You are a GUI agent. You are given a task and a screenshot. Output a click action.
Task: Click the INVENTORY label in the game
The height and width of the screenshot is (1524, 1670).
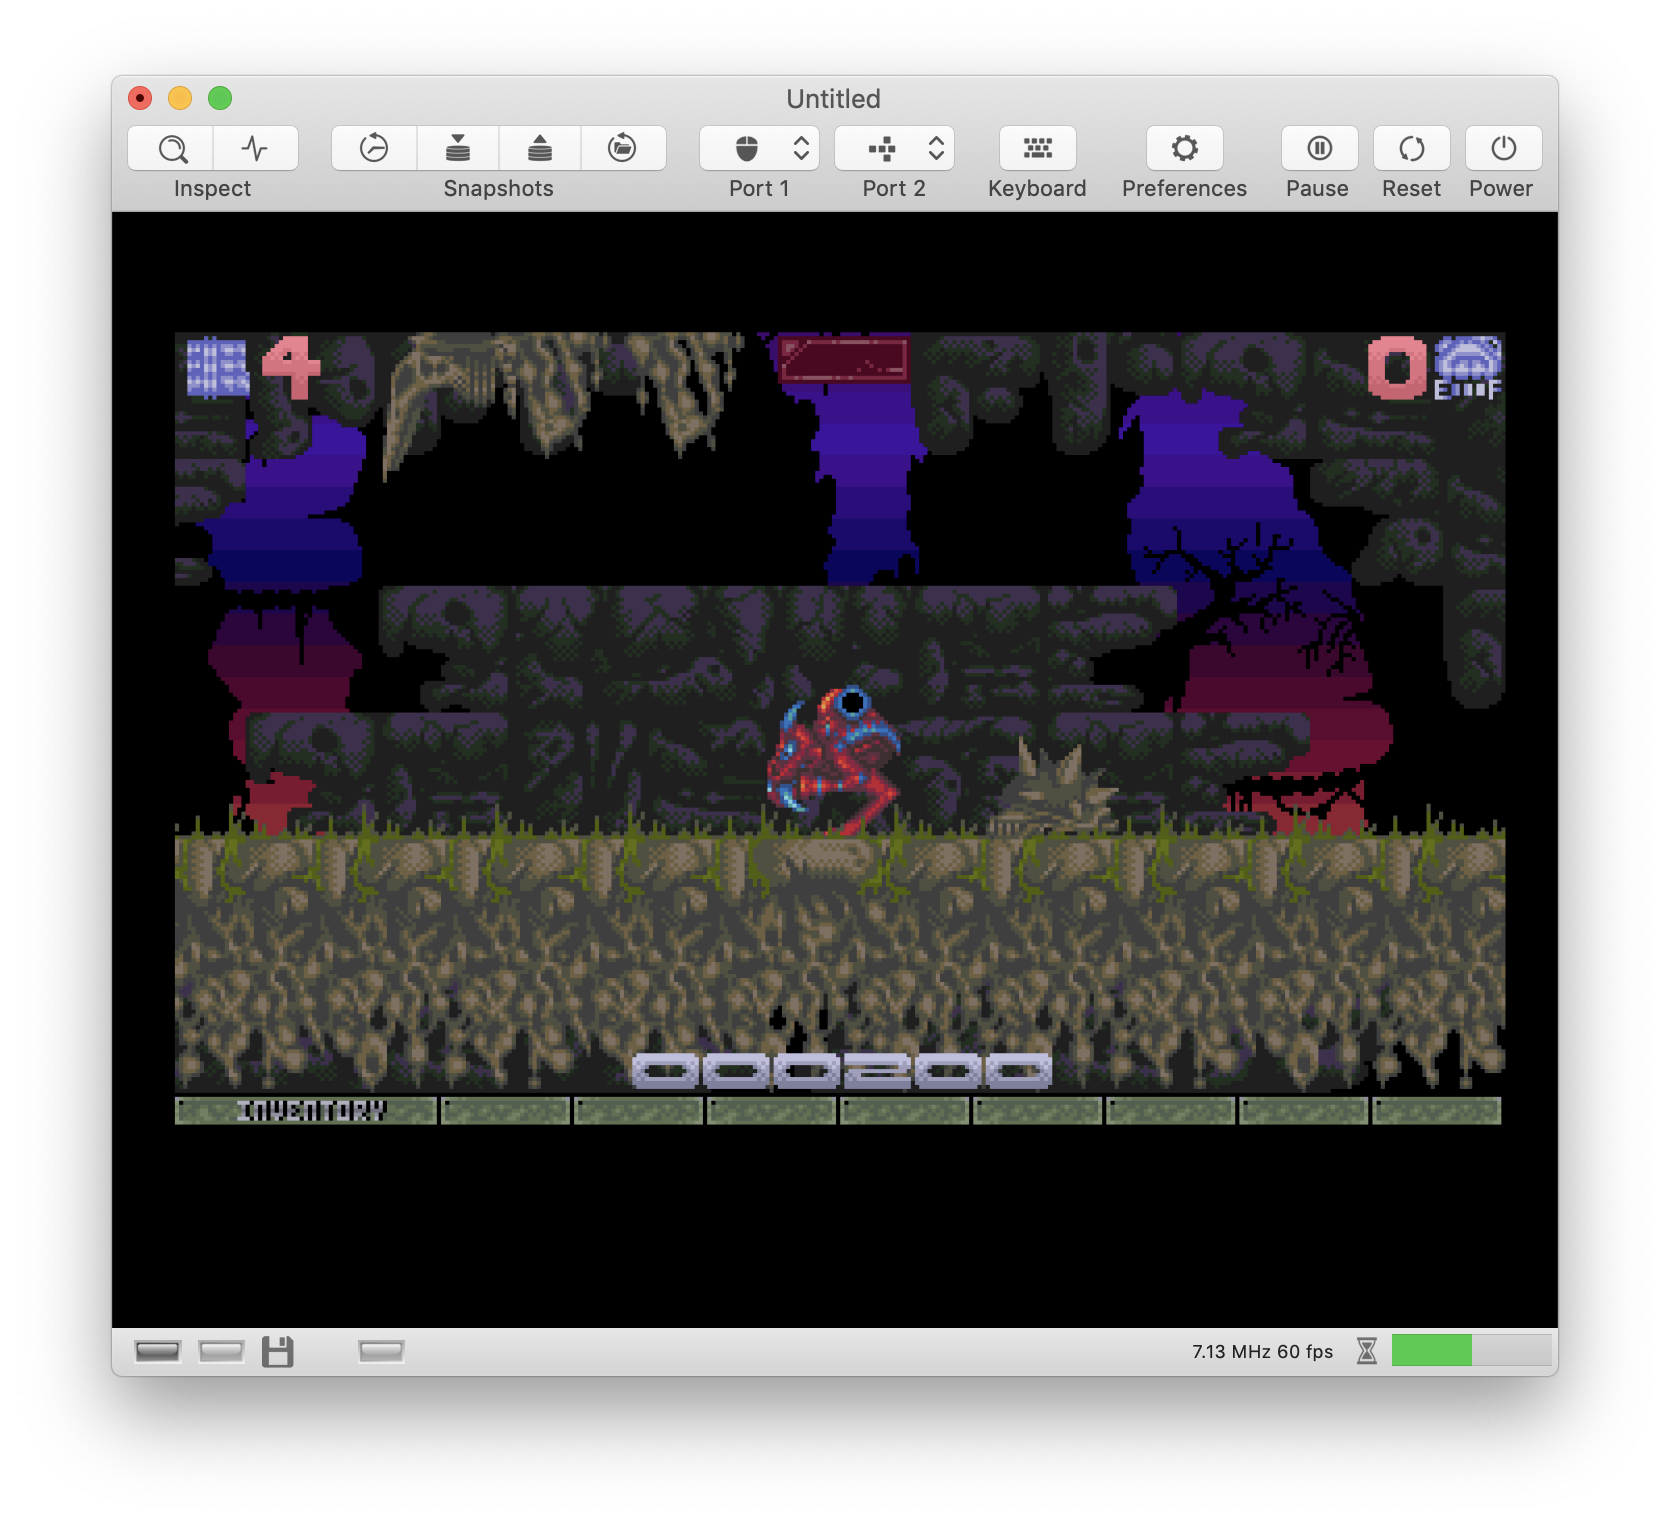pyautogui.click(x=311, y=1111)
